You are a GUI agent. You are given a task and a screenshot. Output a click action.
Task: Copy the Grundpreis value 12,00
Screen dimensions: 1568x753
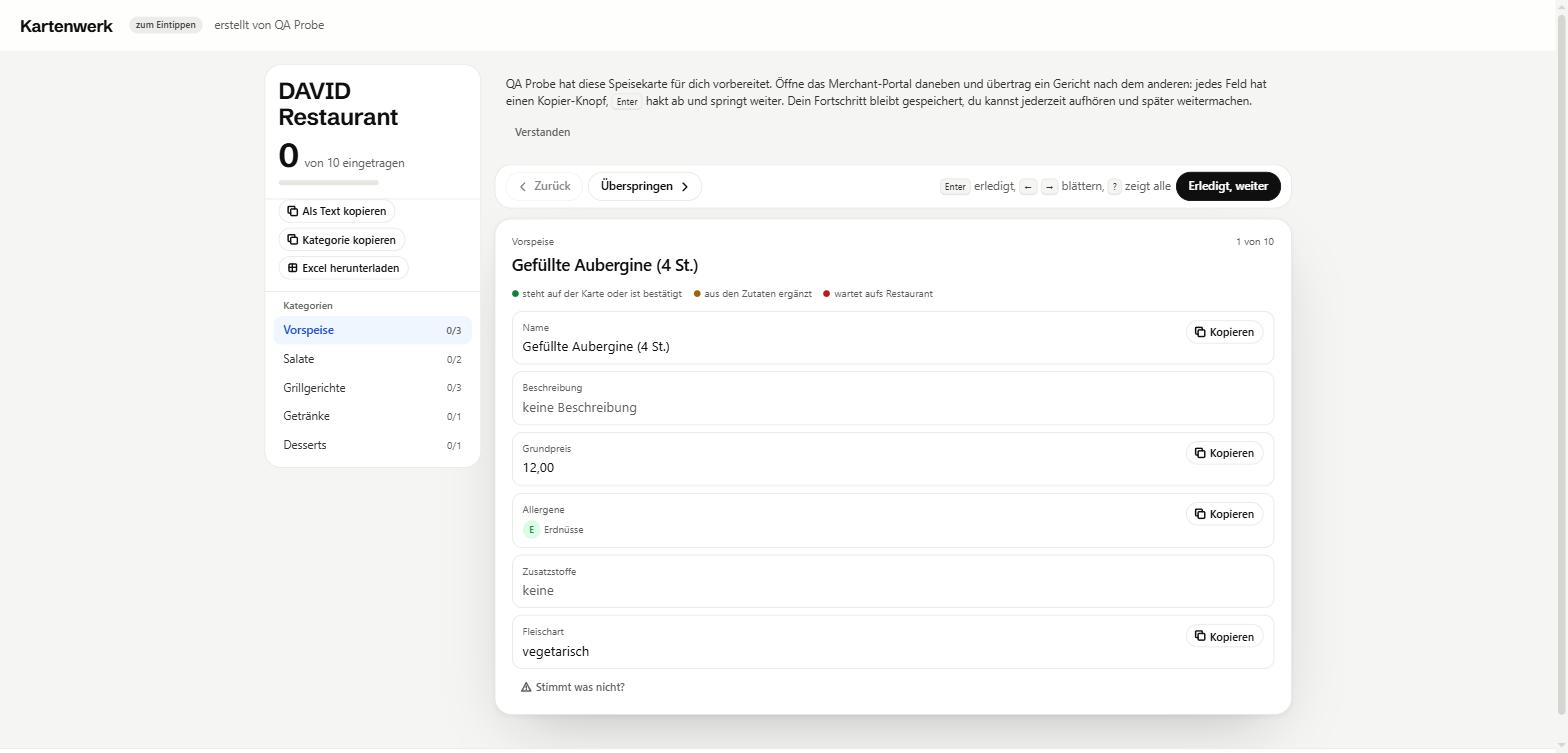pos(1224,453)
